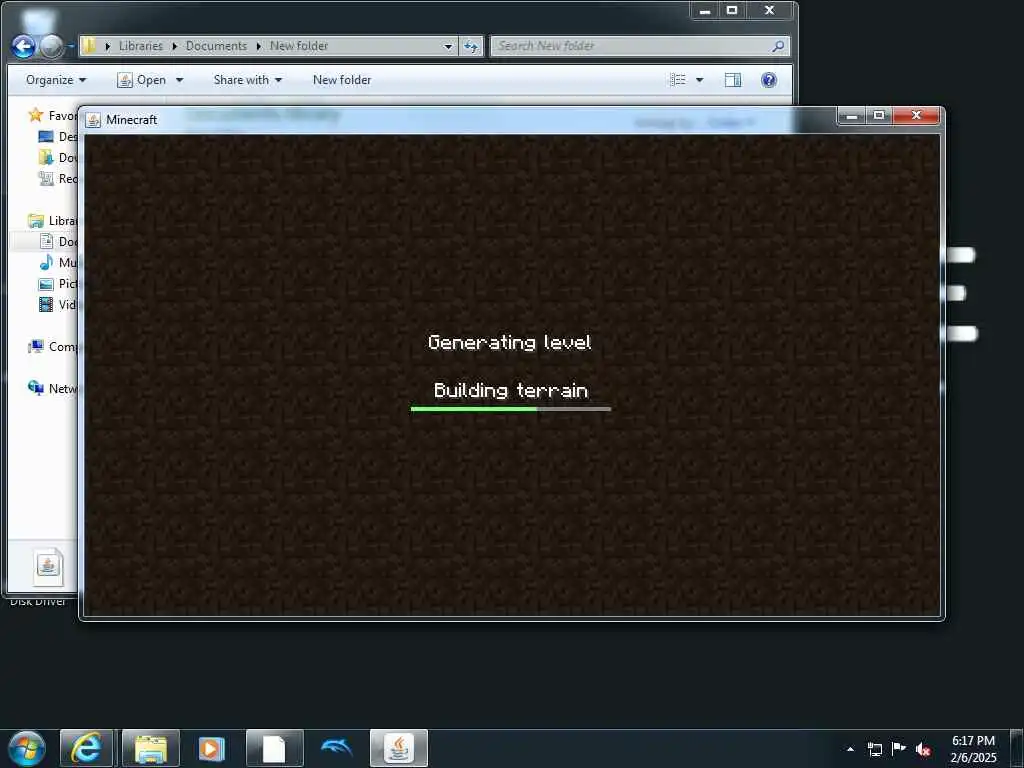Open Windows Media Player from taskbar

(x=212, y=748)
